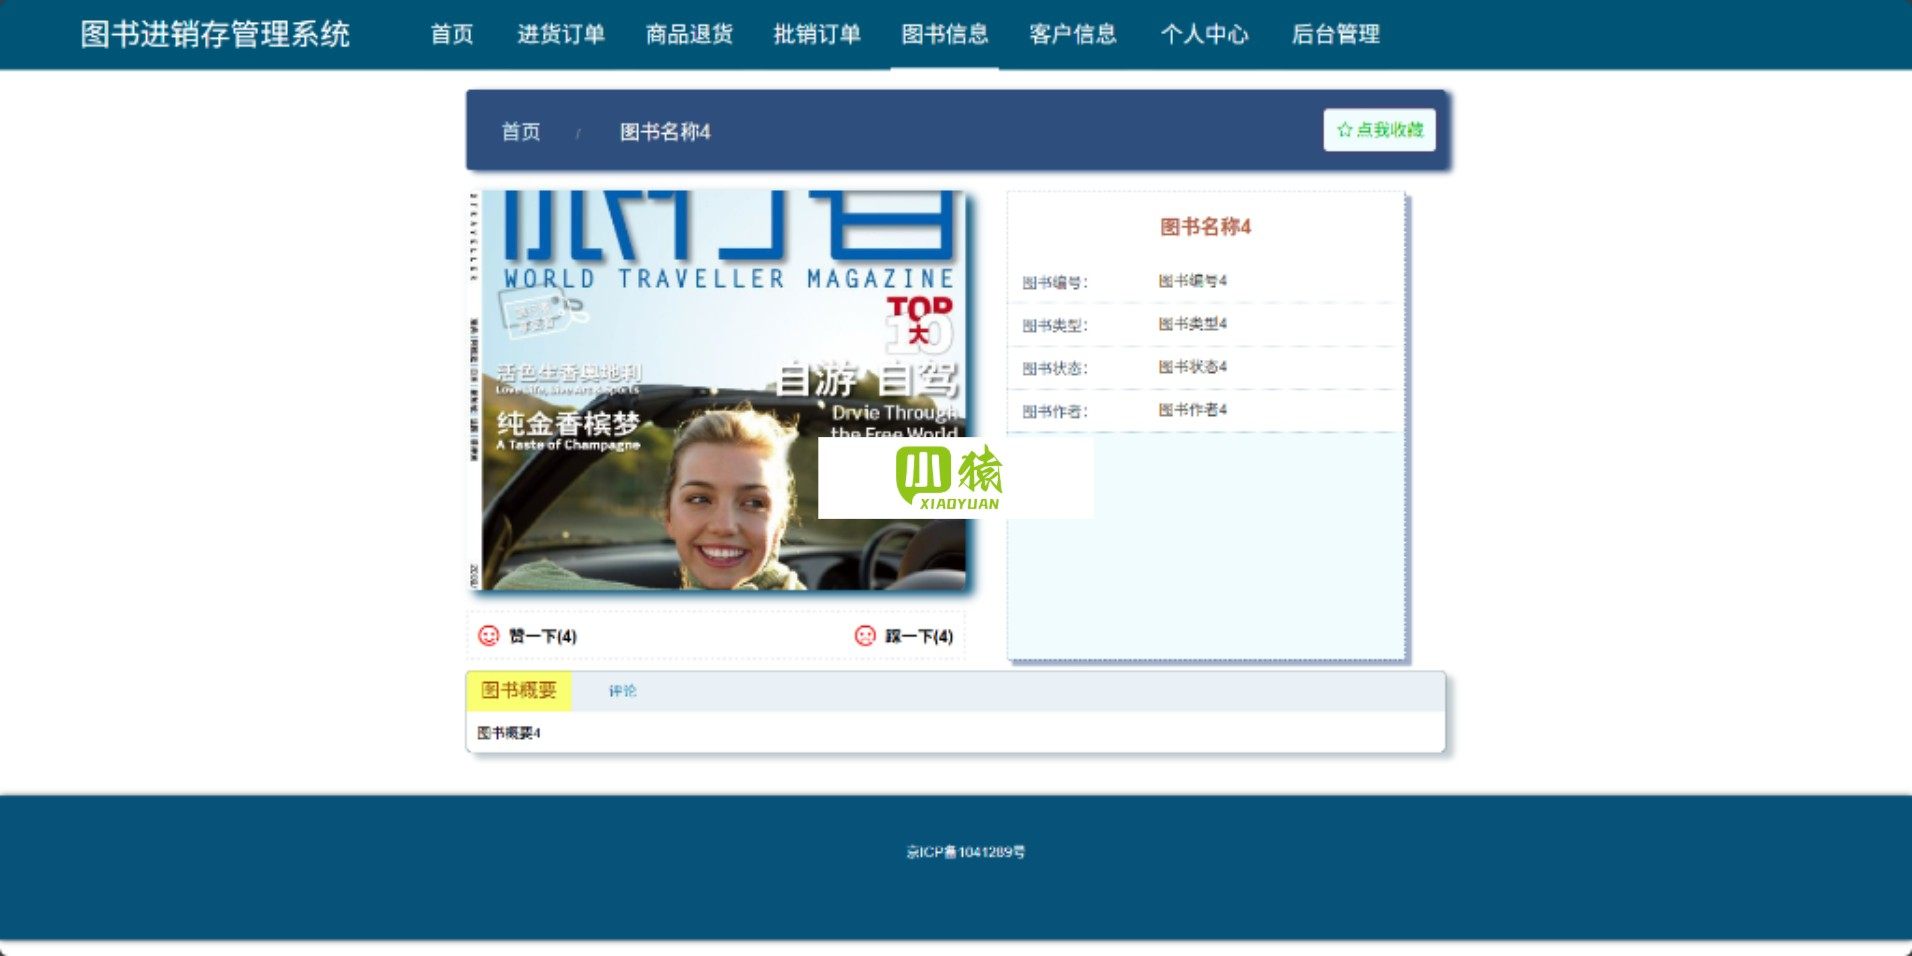Click the 图书名称4 breadcrumb entry
This screenshot has height=956, width=1912.
click(x=665, y=132)
